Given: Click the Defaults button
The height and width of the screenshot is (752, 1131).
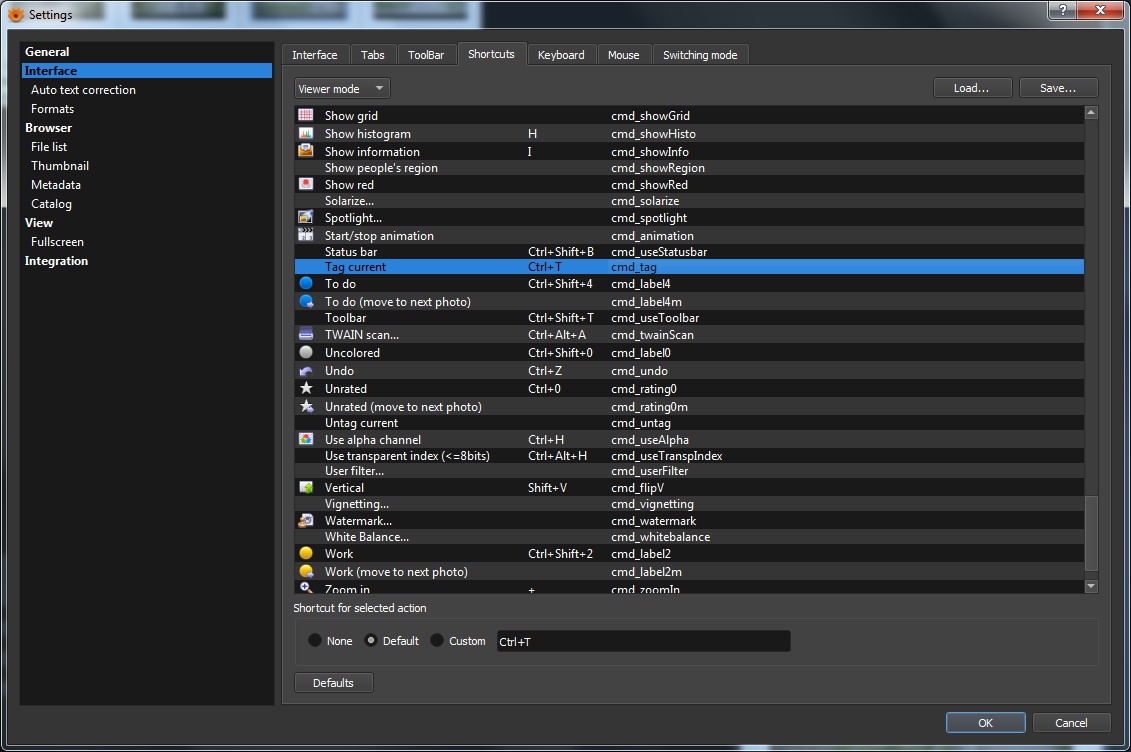Looking at the screenshot, I should (333, 683).
